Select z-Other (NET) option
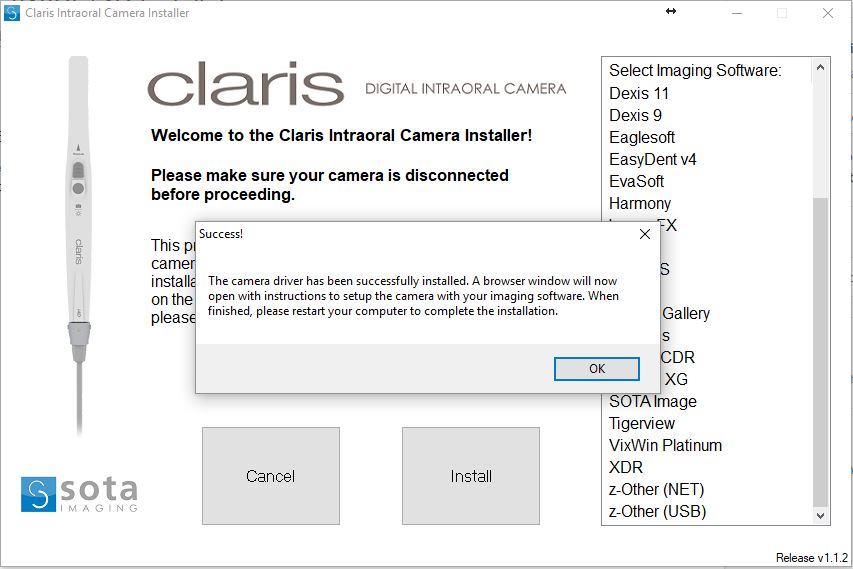 [x=657, y=489]
